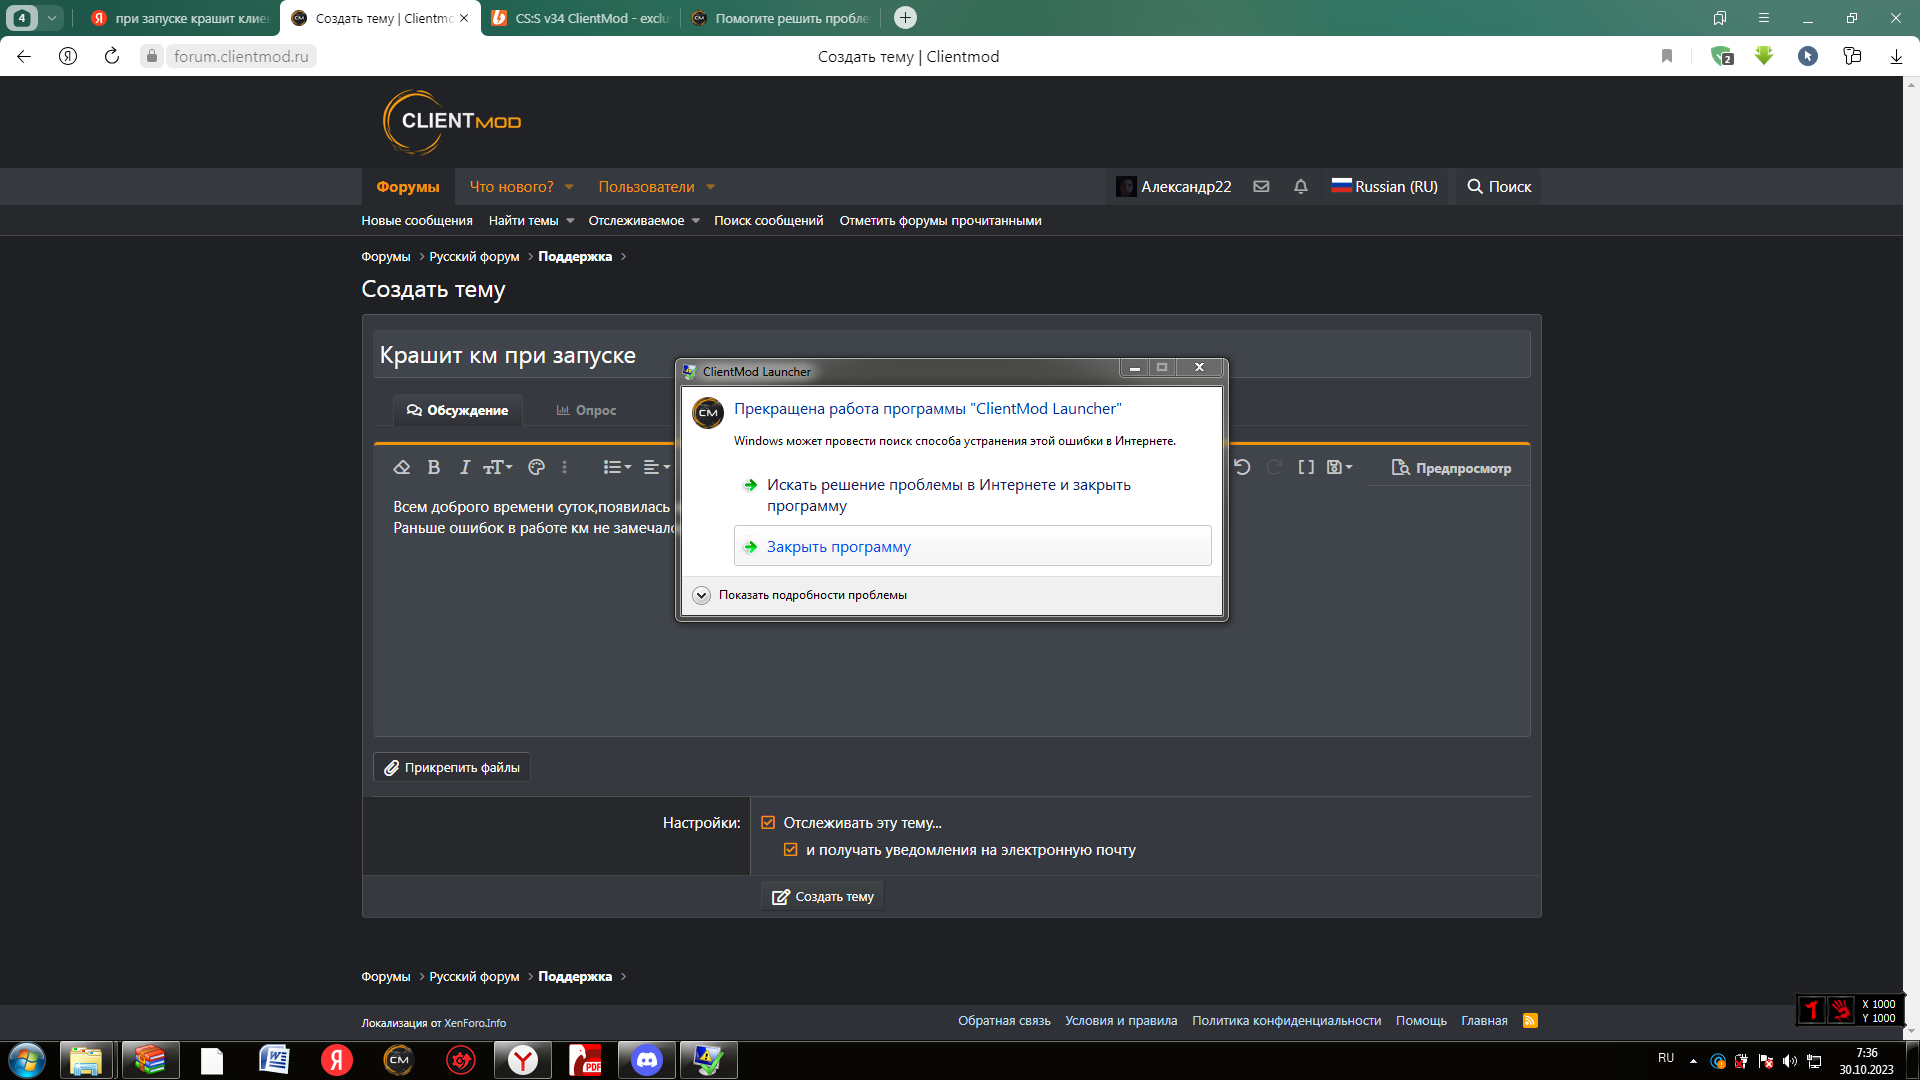
Task: Expand the Пользователи dropdown arrow
Action: [710, 187]
